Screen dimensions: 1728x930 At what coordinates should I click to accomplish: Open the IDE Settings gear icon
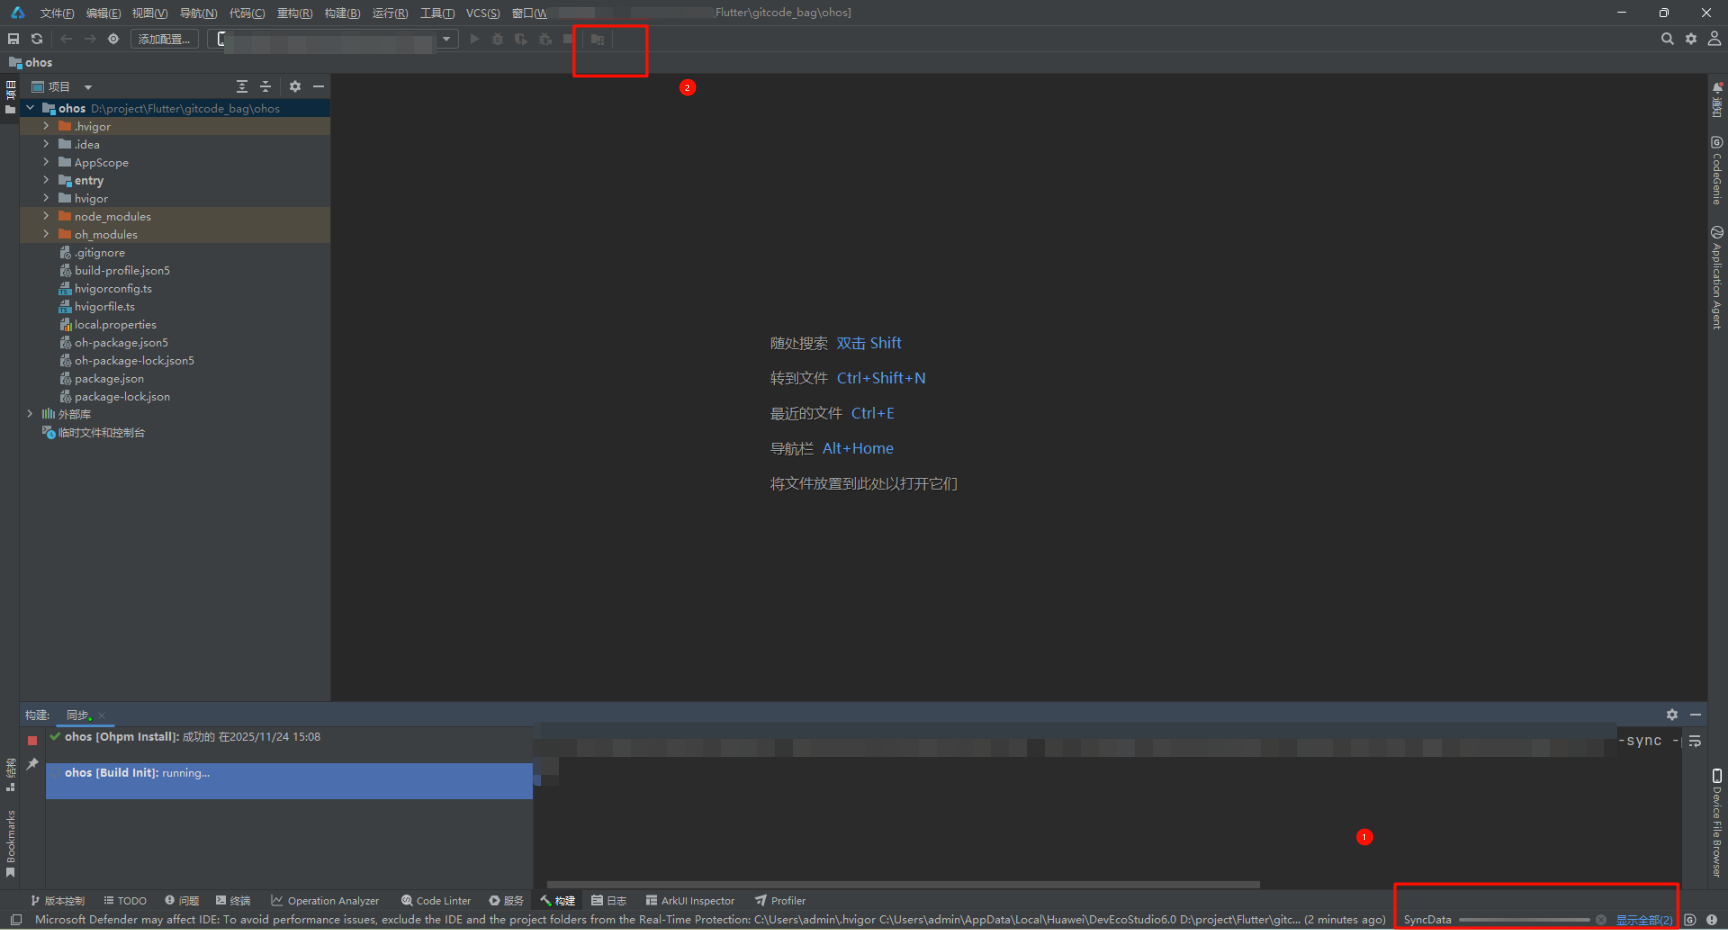[x=1691, y=39]
